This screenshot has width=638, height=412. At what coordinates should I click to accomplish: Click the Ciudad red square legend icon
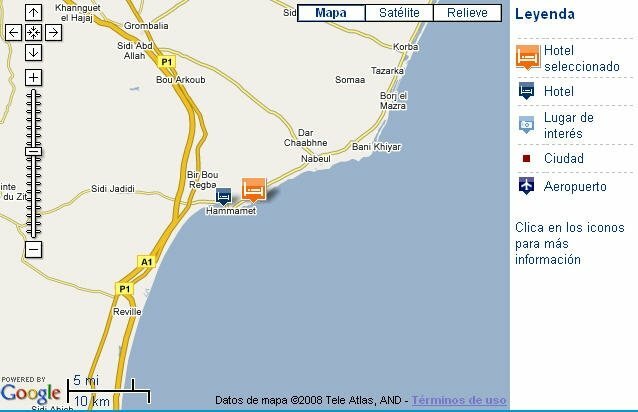click(527, 158)
